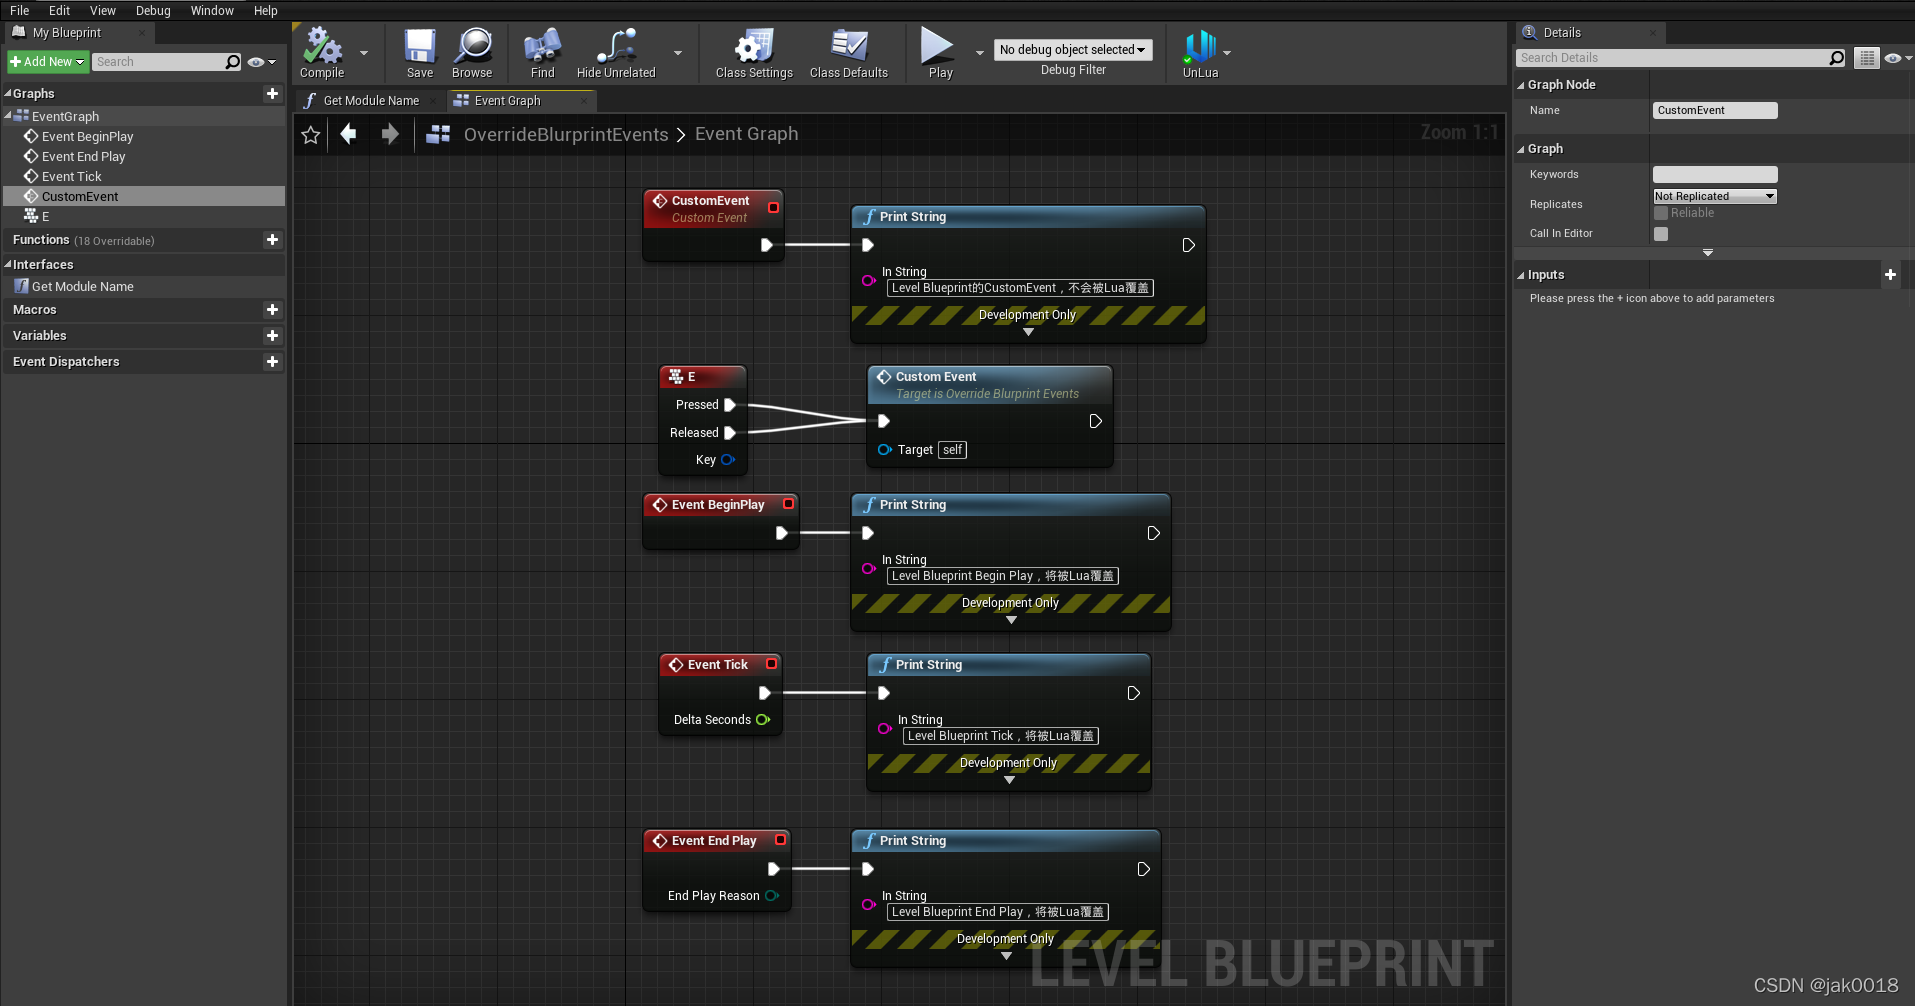
Task: Bookmark graph with star icon
Action: pyautogui.click(x=311, y=135)
